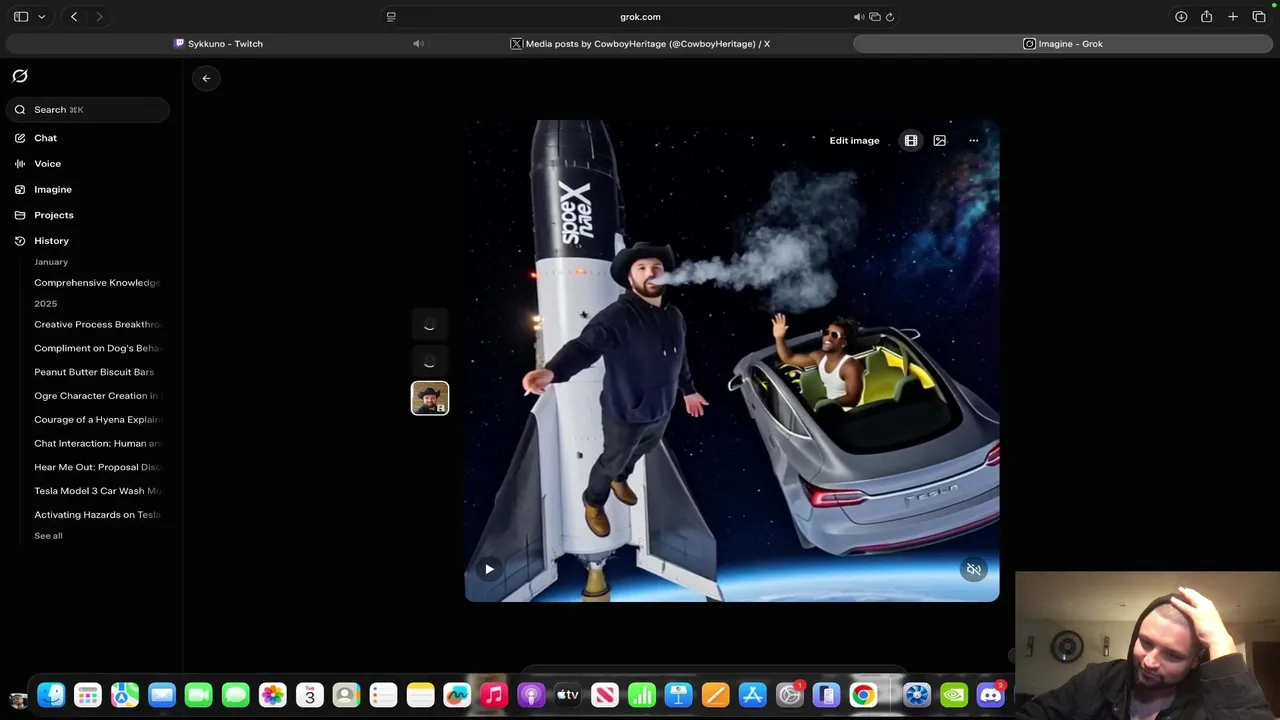
Task: Select the Imagine - Grok tab
Action: (x=1062, y=44)
